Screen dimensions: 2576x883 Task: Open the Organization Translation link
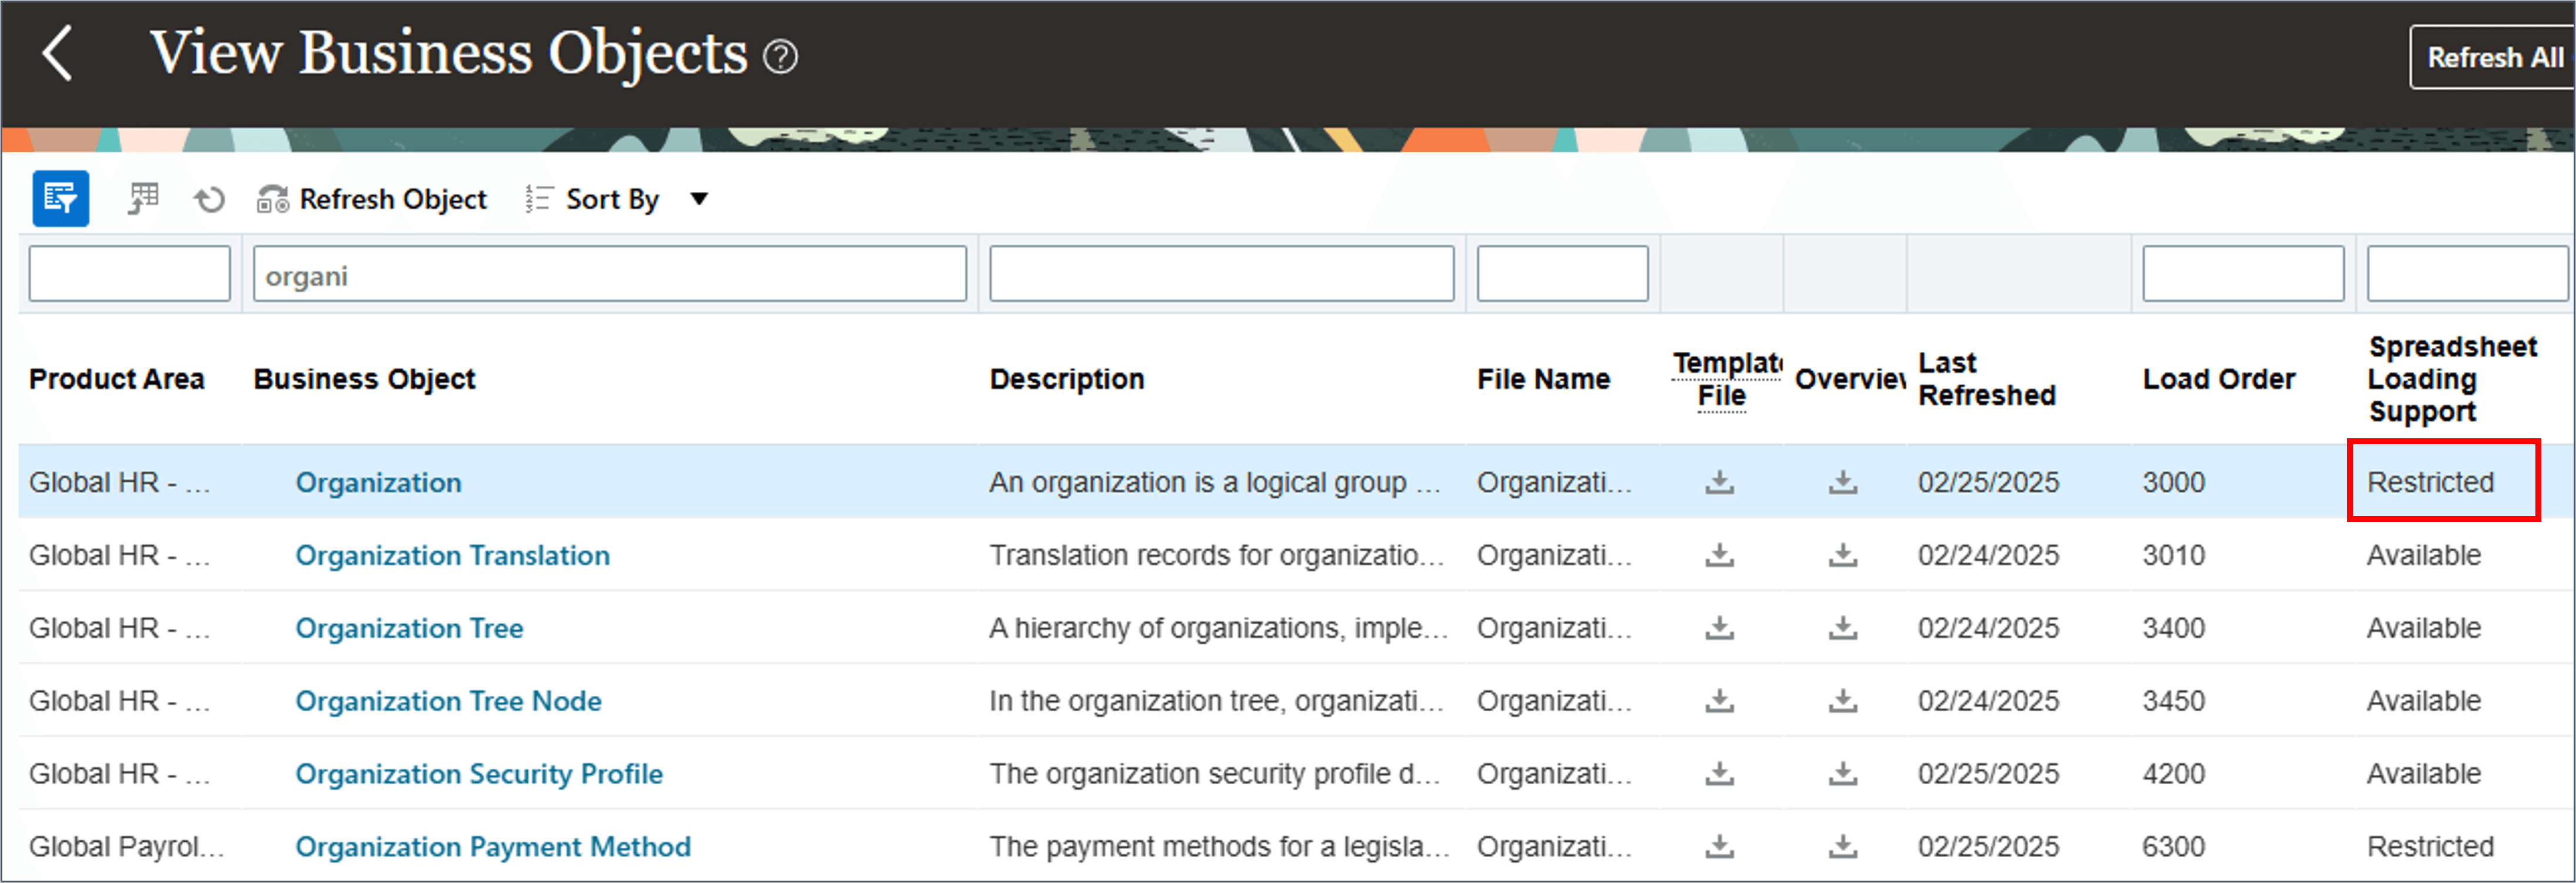[x=452, y=555]
